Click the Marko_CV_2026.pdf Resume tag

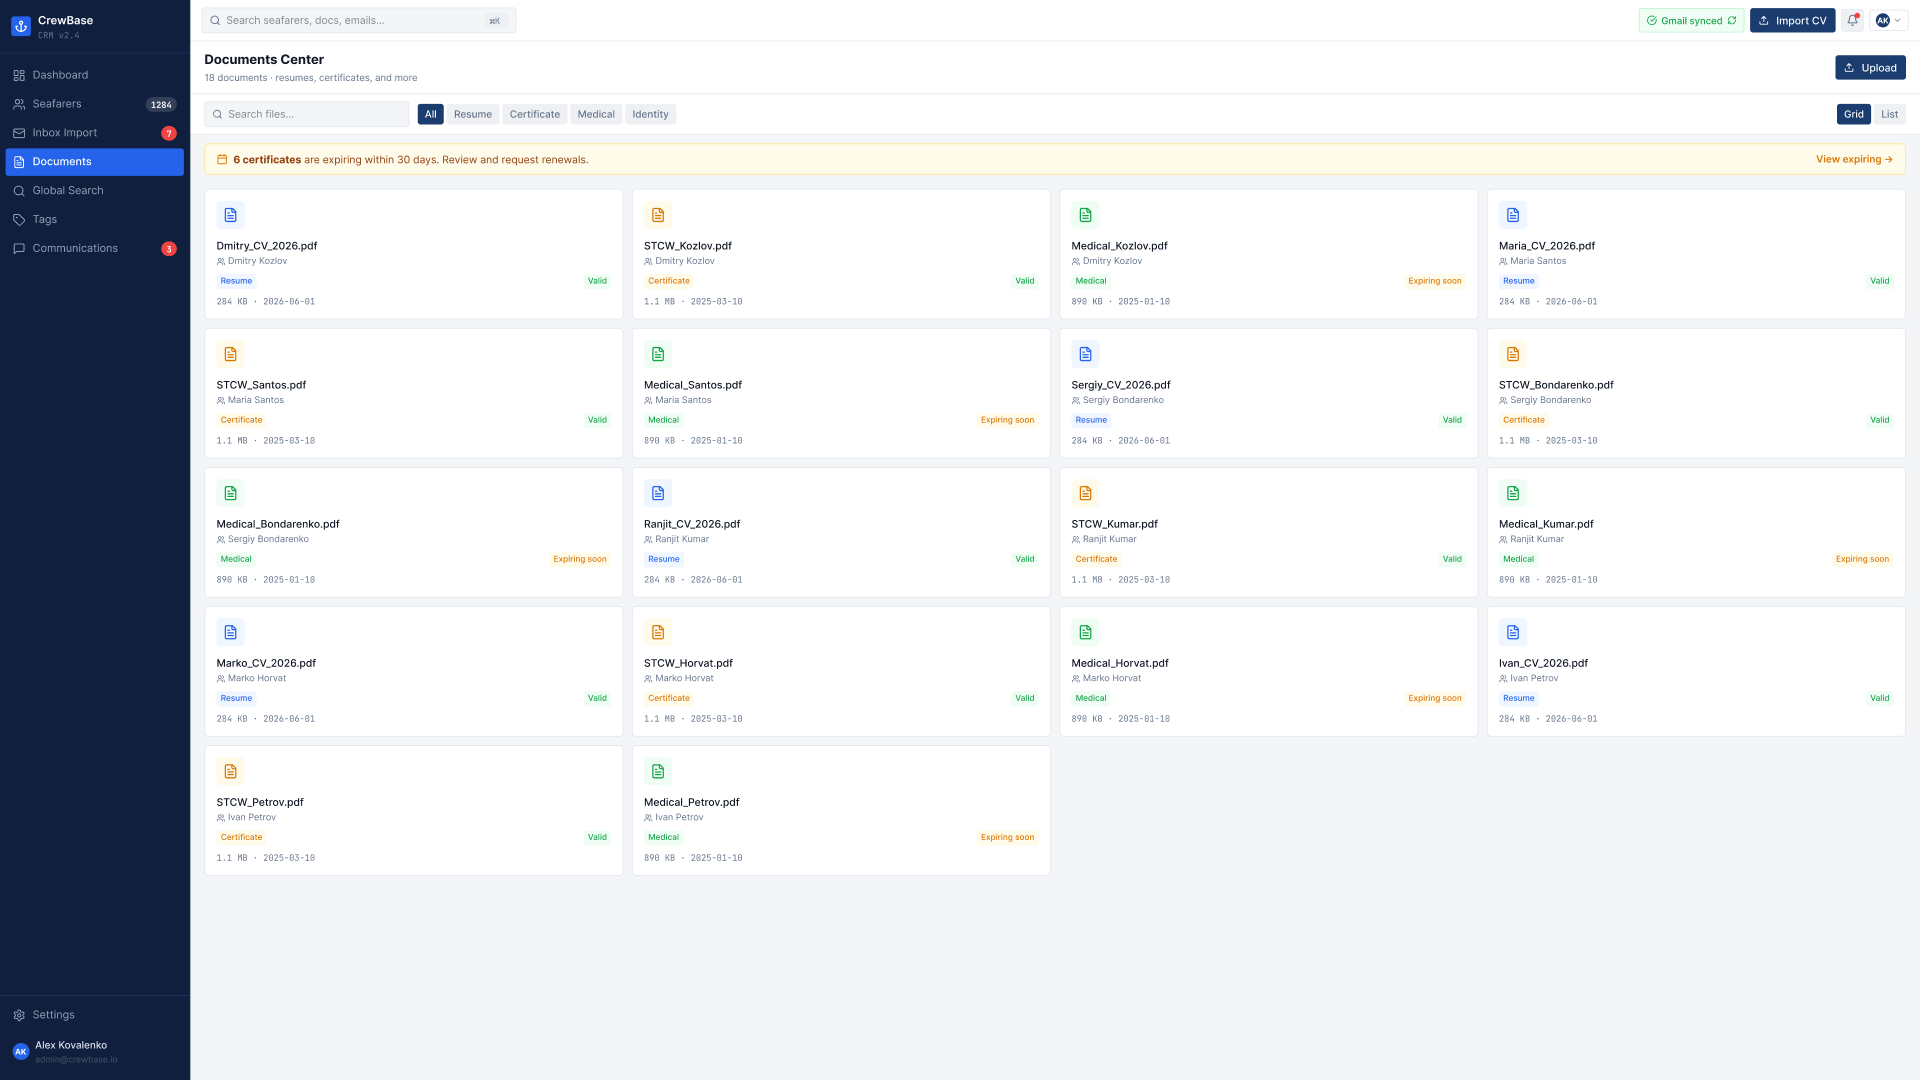pyautogui.click(x=236, y=698)
